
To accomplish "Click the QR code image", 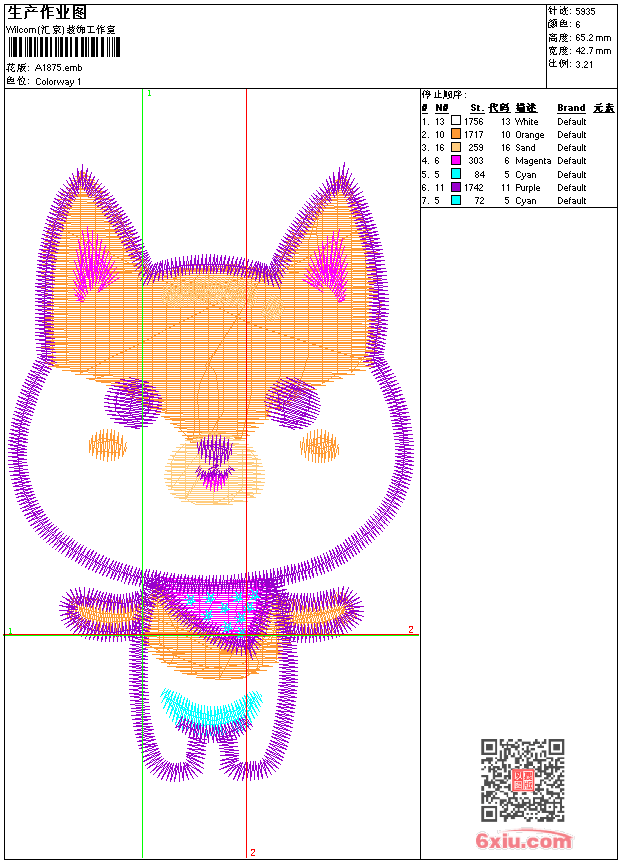I will (x=522, y=780).
